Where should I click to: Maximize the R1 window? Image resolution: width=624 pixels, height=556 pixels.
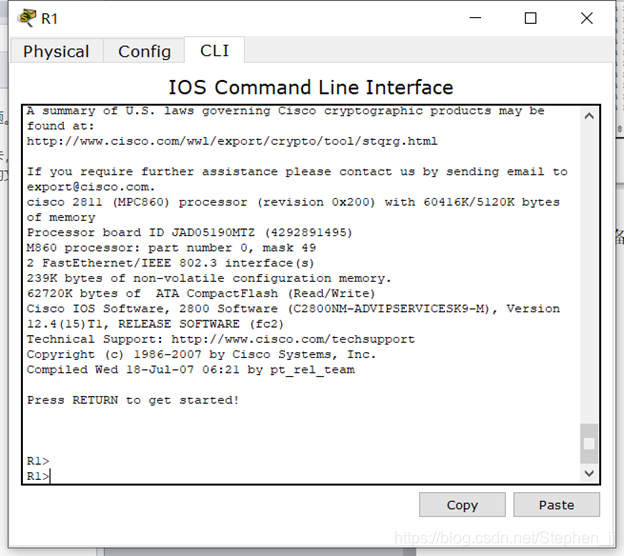(x=530, y=18)
